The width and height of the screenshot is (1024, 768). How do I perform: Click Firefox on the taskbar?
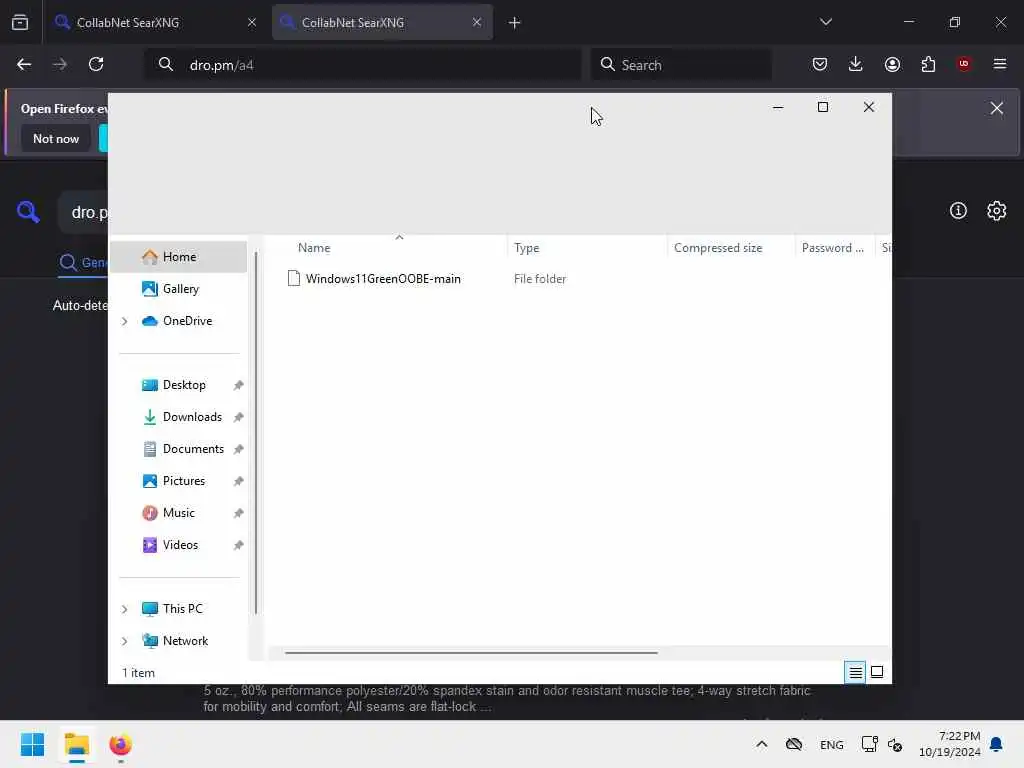click(x=121, y=744)
